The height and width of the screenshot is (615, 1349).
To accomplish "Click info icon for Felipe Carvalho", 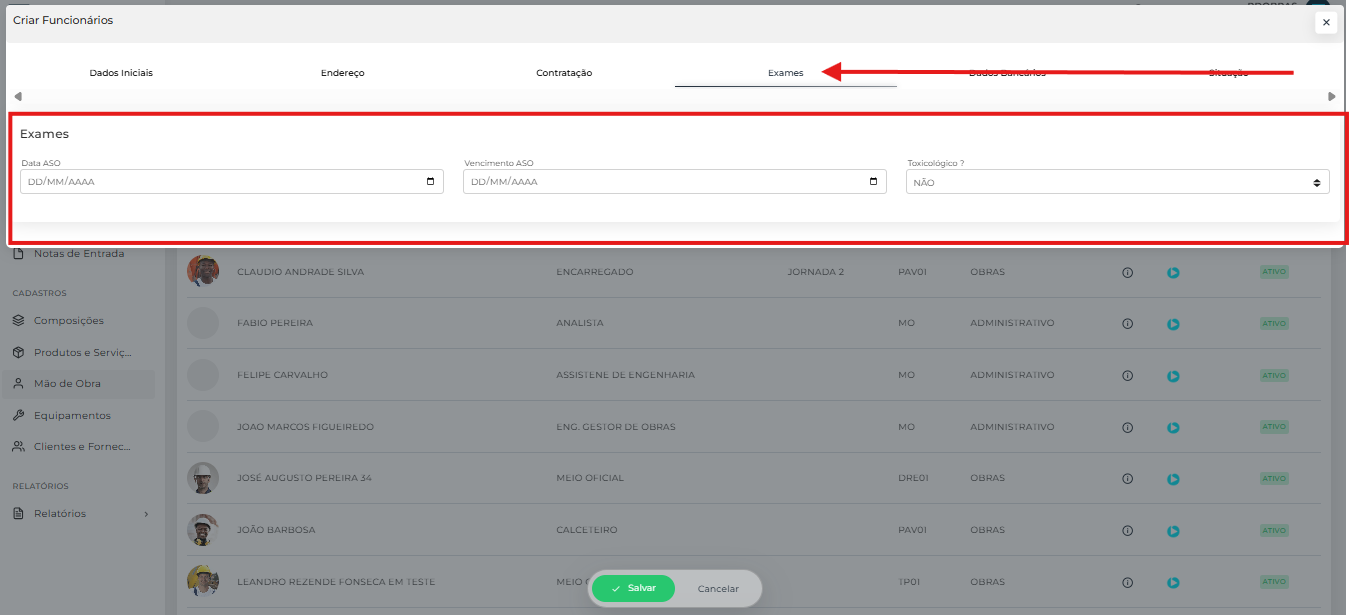I will point(1127,376).
